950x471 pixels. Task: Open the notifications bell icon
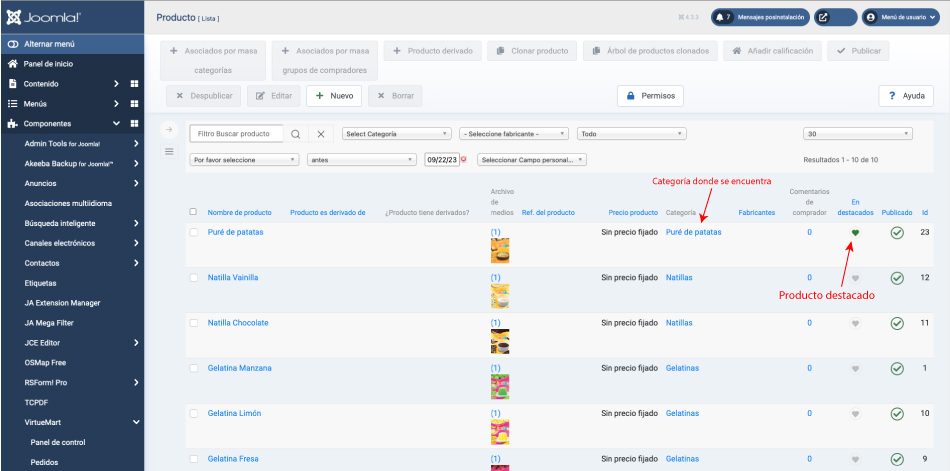click(x=720, y=17)
